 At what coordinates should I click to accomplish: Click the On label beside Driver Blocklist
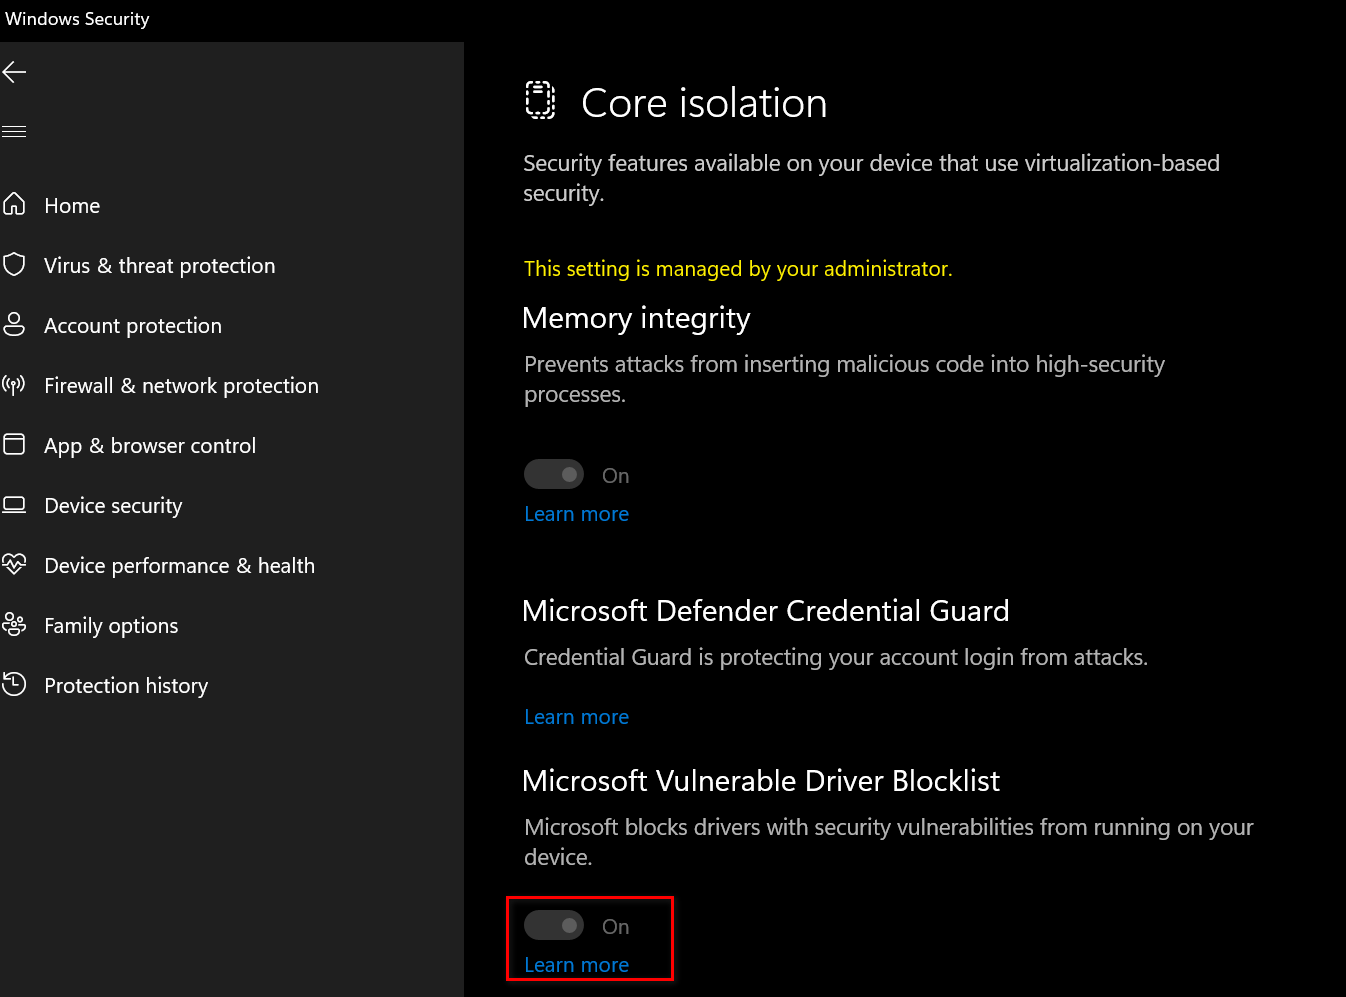point(616,927)
